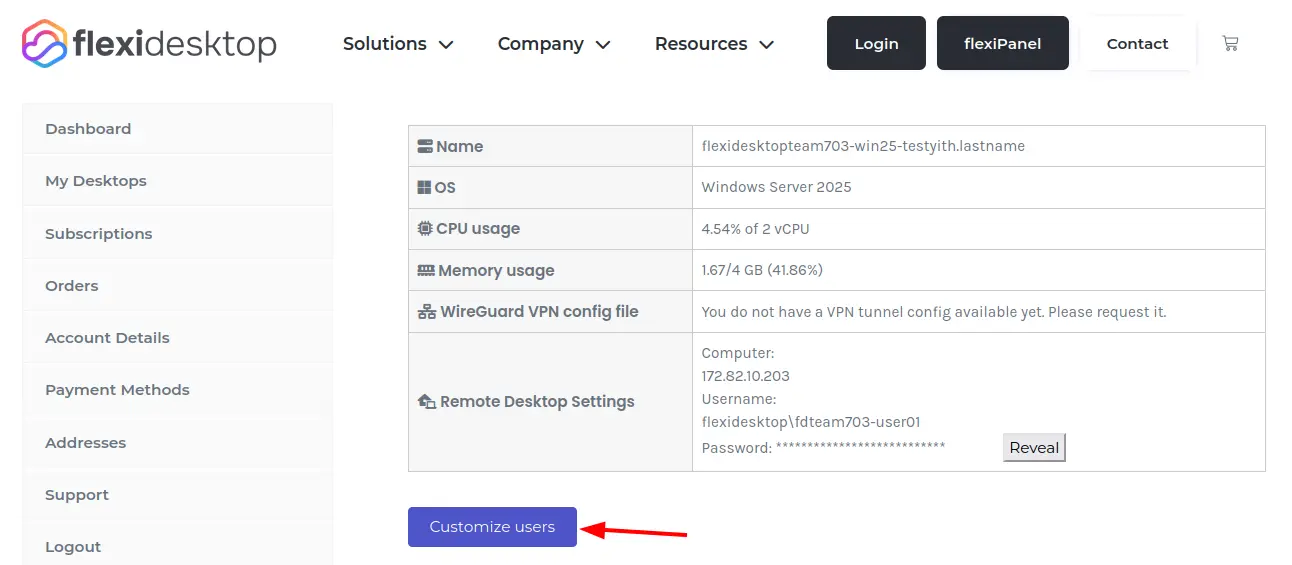The height and width of the screenshot is (565, 1292).
Task: Open Dashboard in the sidebar
Action: click(178, 129)
